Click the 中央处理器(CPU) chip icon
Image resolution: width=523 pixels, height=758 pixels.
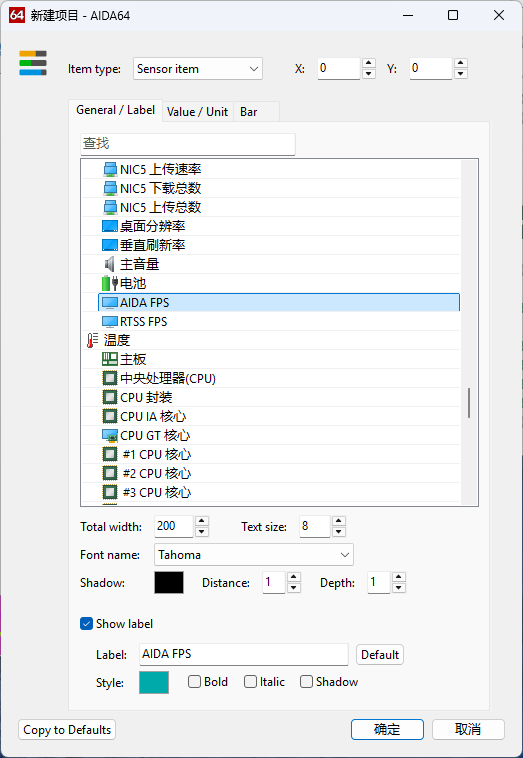110,378
